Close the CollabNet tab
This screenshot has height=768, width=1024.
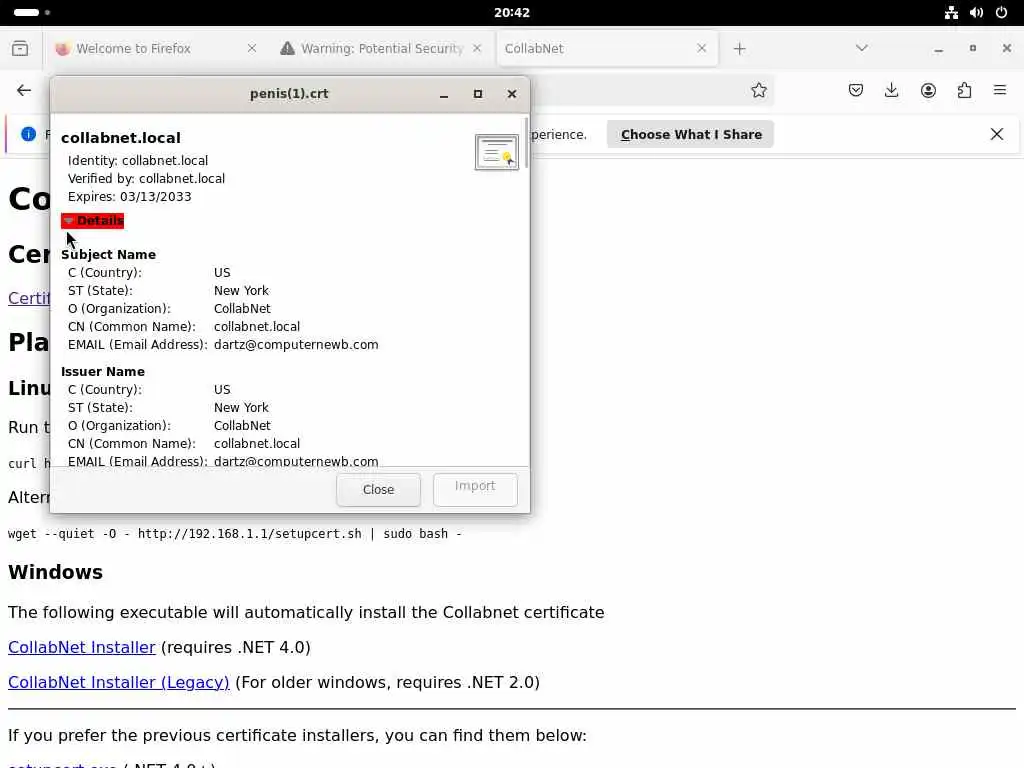[701, 48]
